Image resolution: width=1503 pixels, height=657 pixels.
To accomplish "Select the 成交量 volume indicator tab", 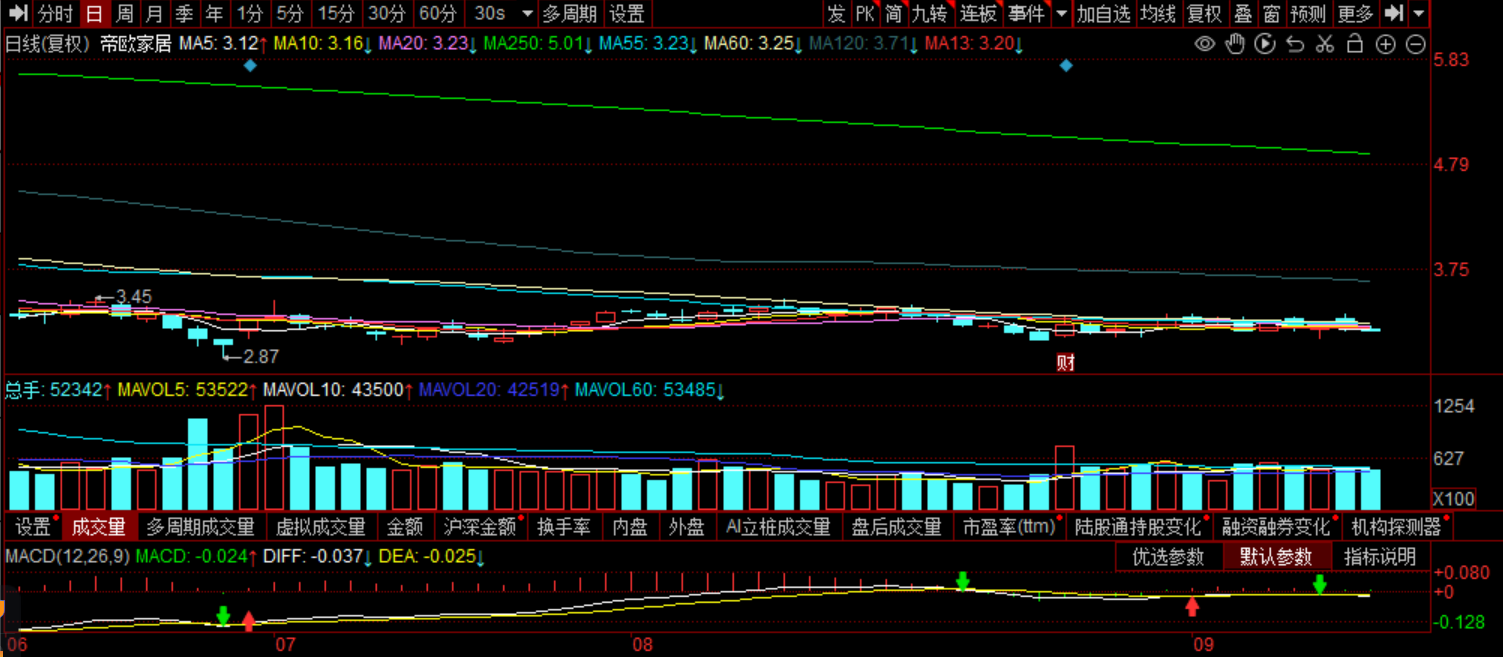I will click(98, 526).
